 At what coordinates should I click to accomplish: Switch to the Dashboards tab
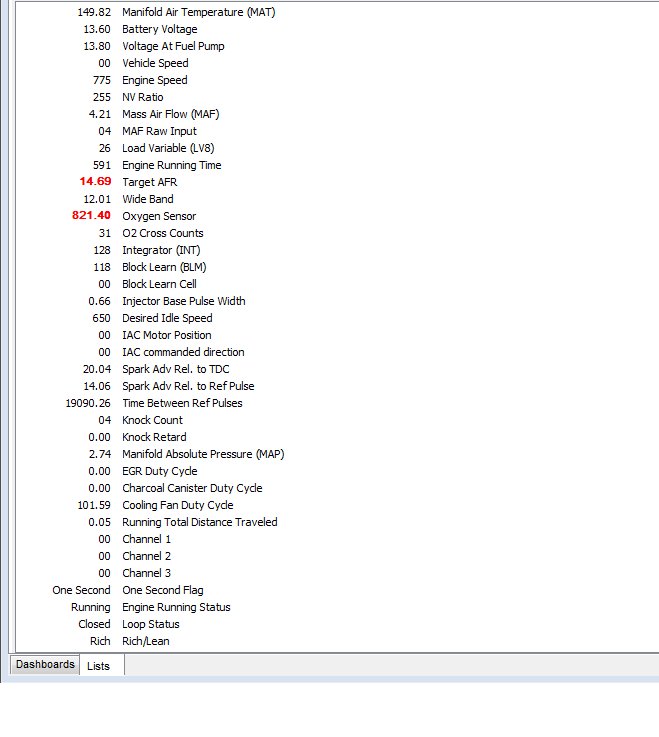(45, 664)
